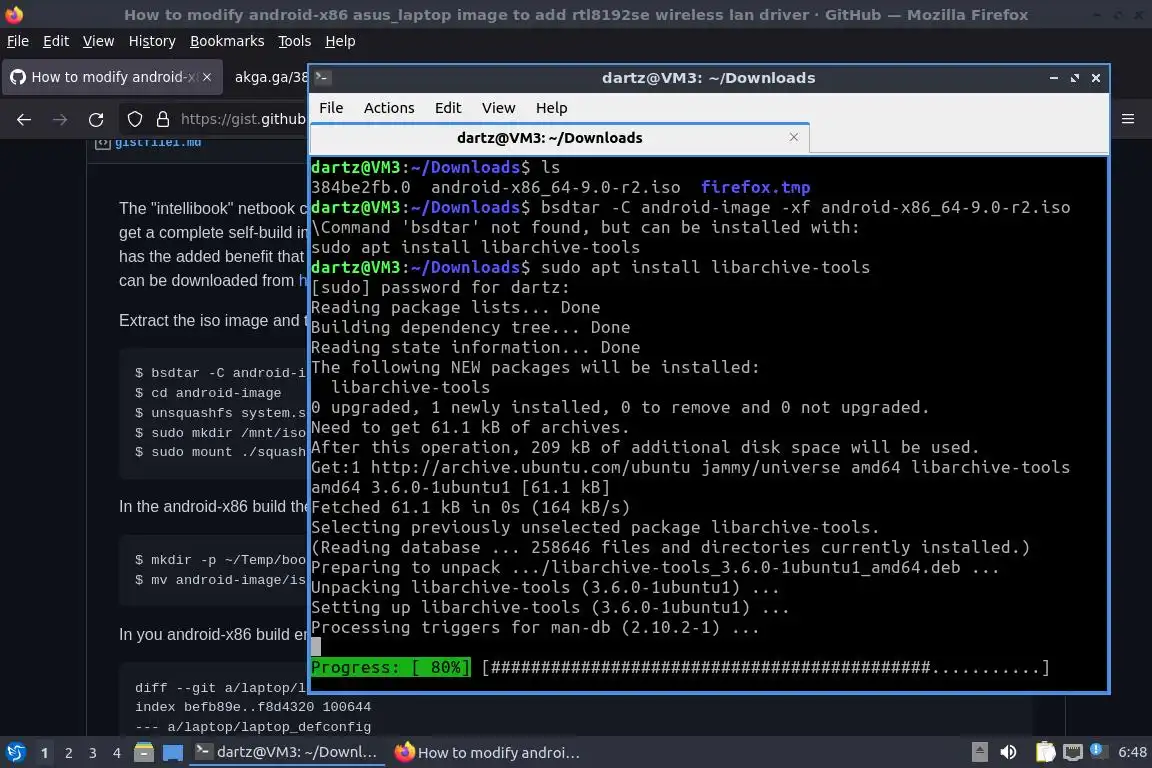Open Firefox History menu
Viewport: 1152px width, 768px height.
(x=152, y=41)
